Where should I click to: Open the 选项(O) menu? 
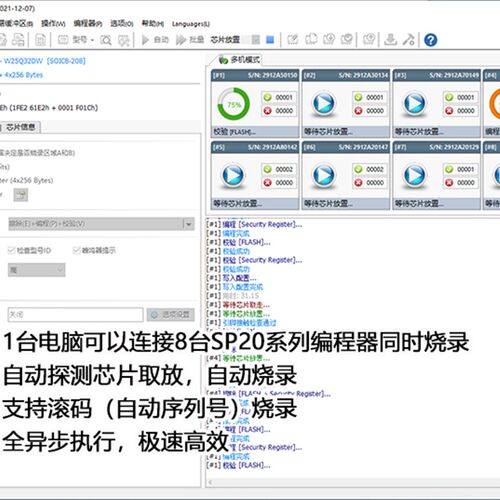click(122, 23)
